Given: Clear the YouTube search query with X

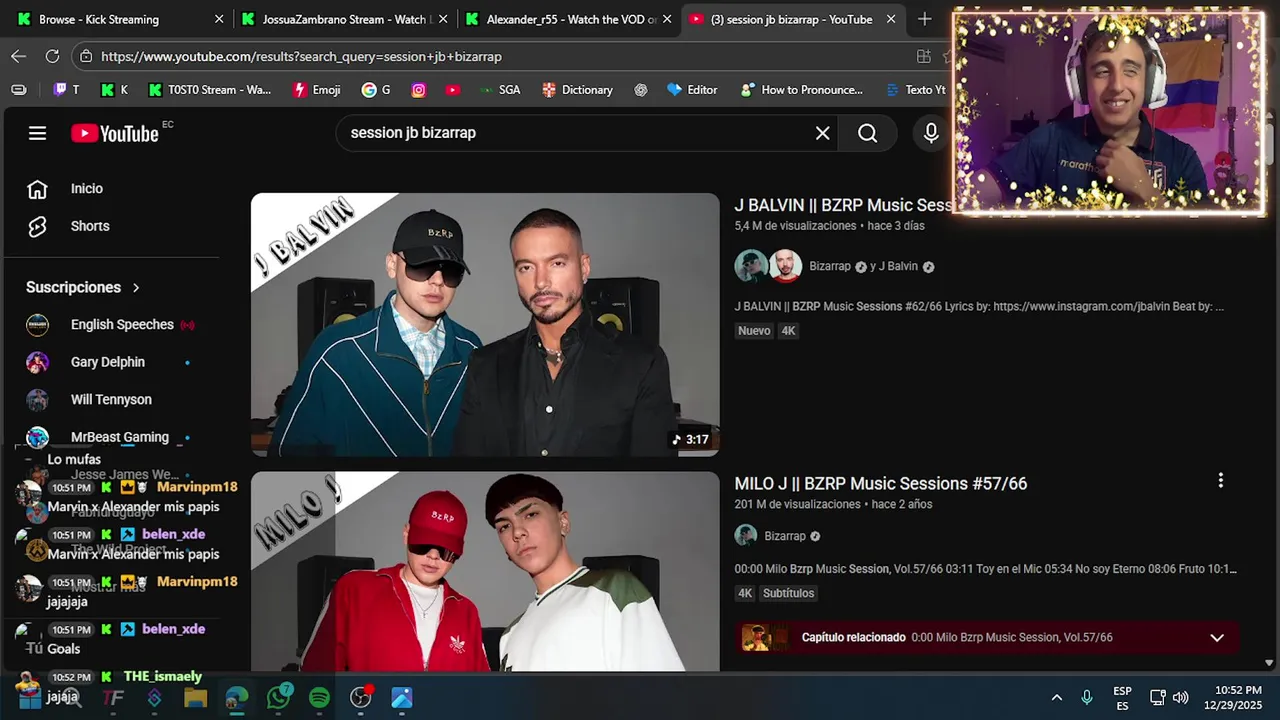Looking at the screenshot, I should coord(822,133).
